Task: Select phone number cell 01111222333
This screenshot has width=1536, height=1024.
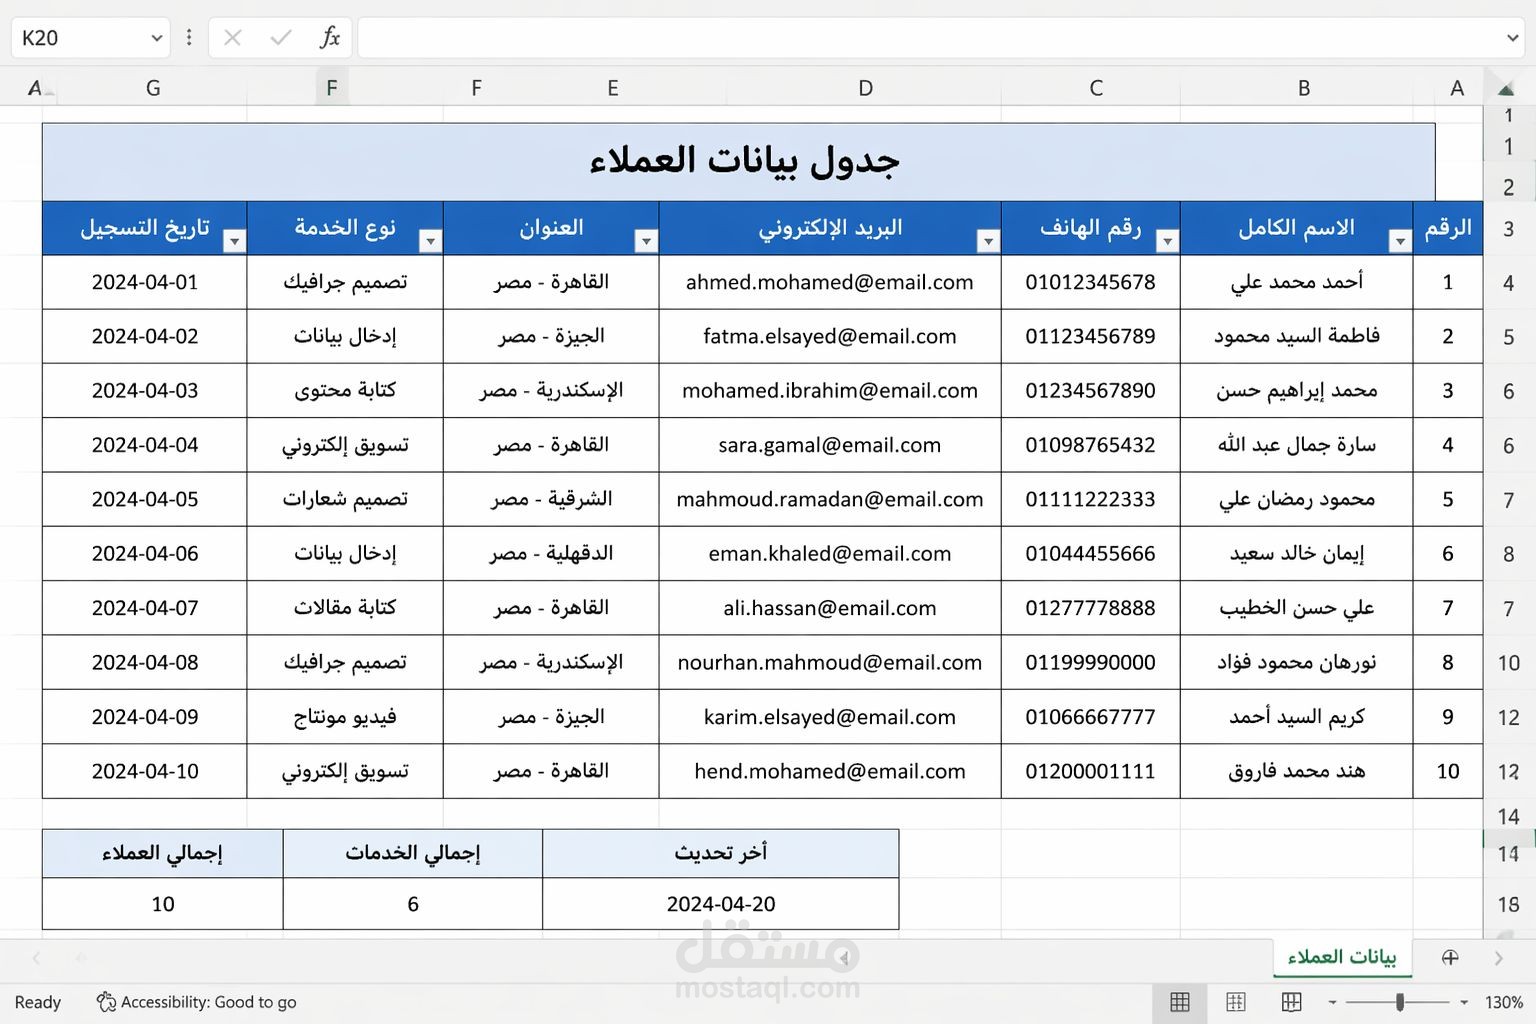Action: click(x=1091, y=499)
